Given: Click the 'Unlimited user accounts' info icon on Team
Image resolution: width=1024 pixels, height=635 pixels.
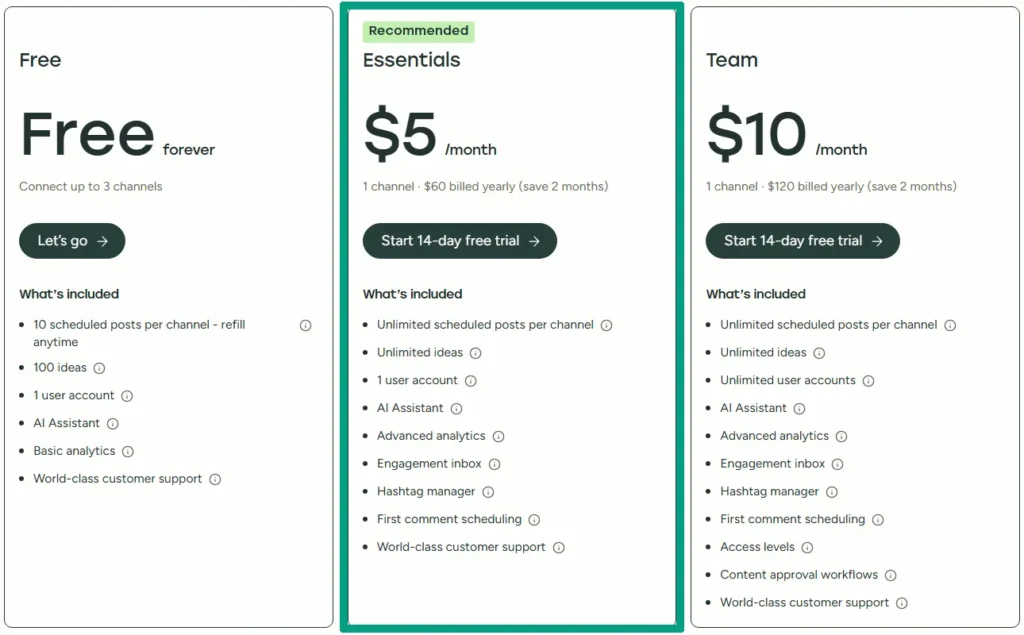Looking at the screenshot, I should tap(869, 380).
